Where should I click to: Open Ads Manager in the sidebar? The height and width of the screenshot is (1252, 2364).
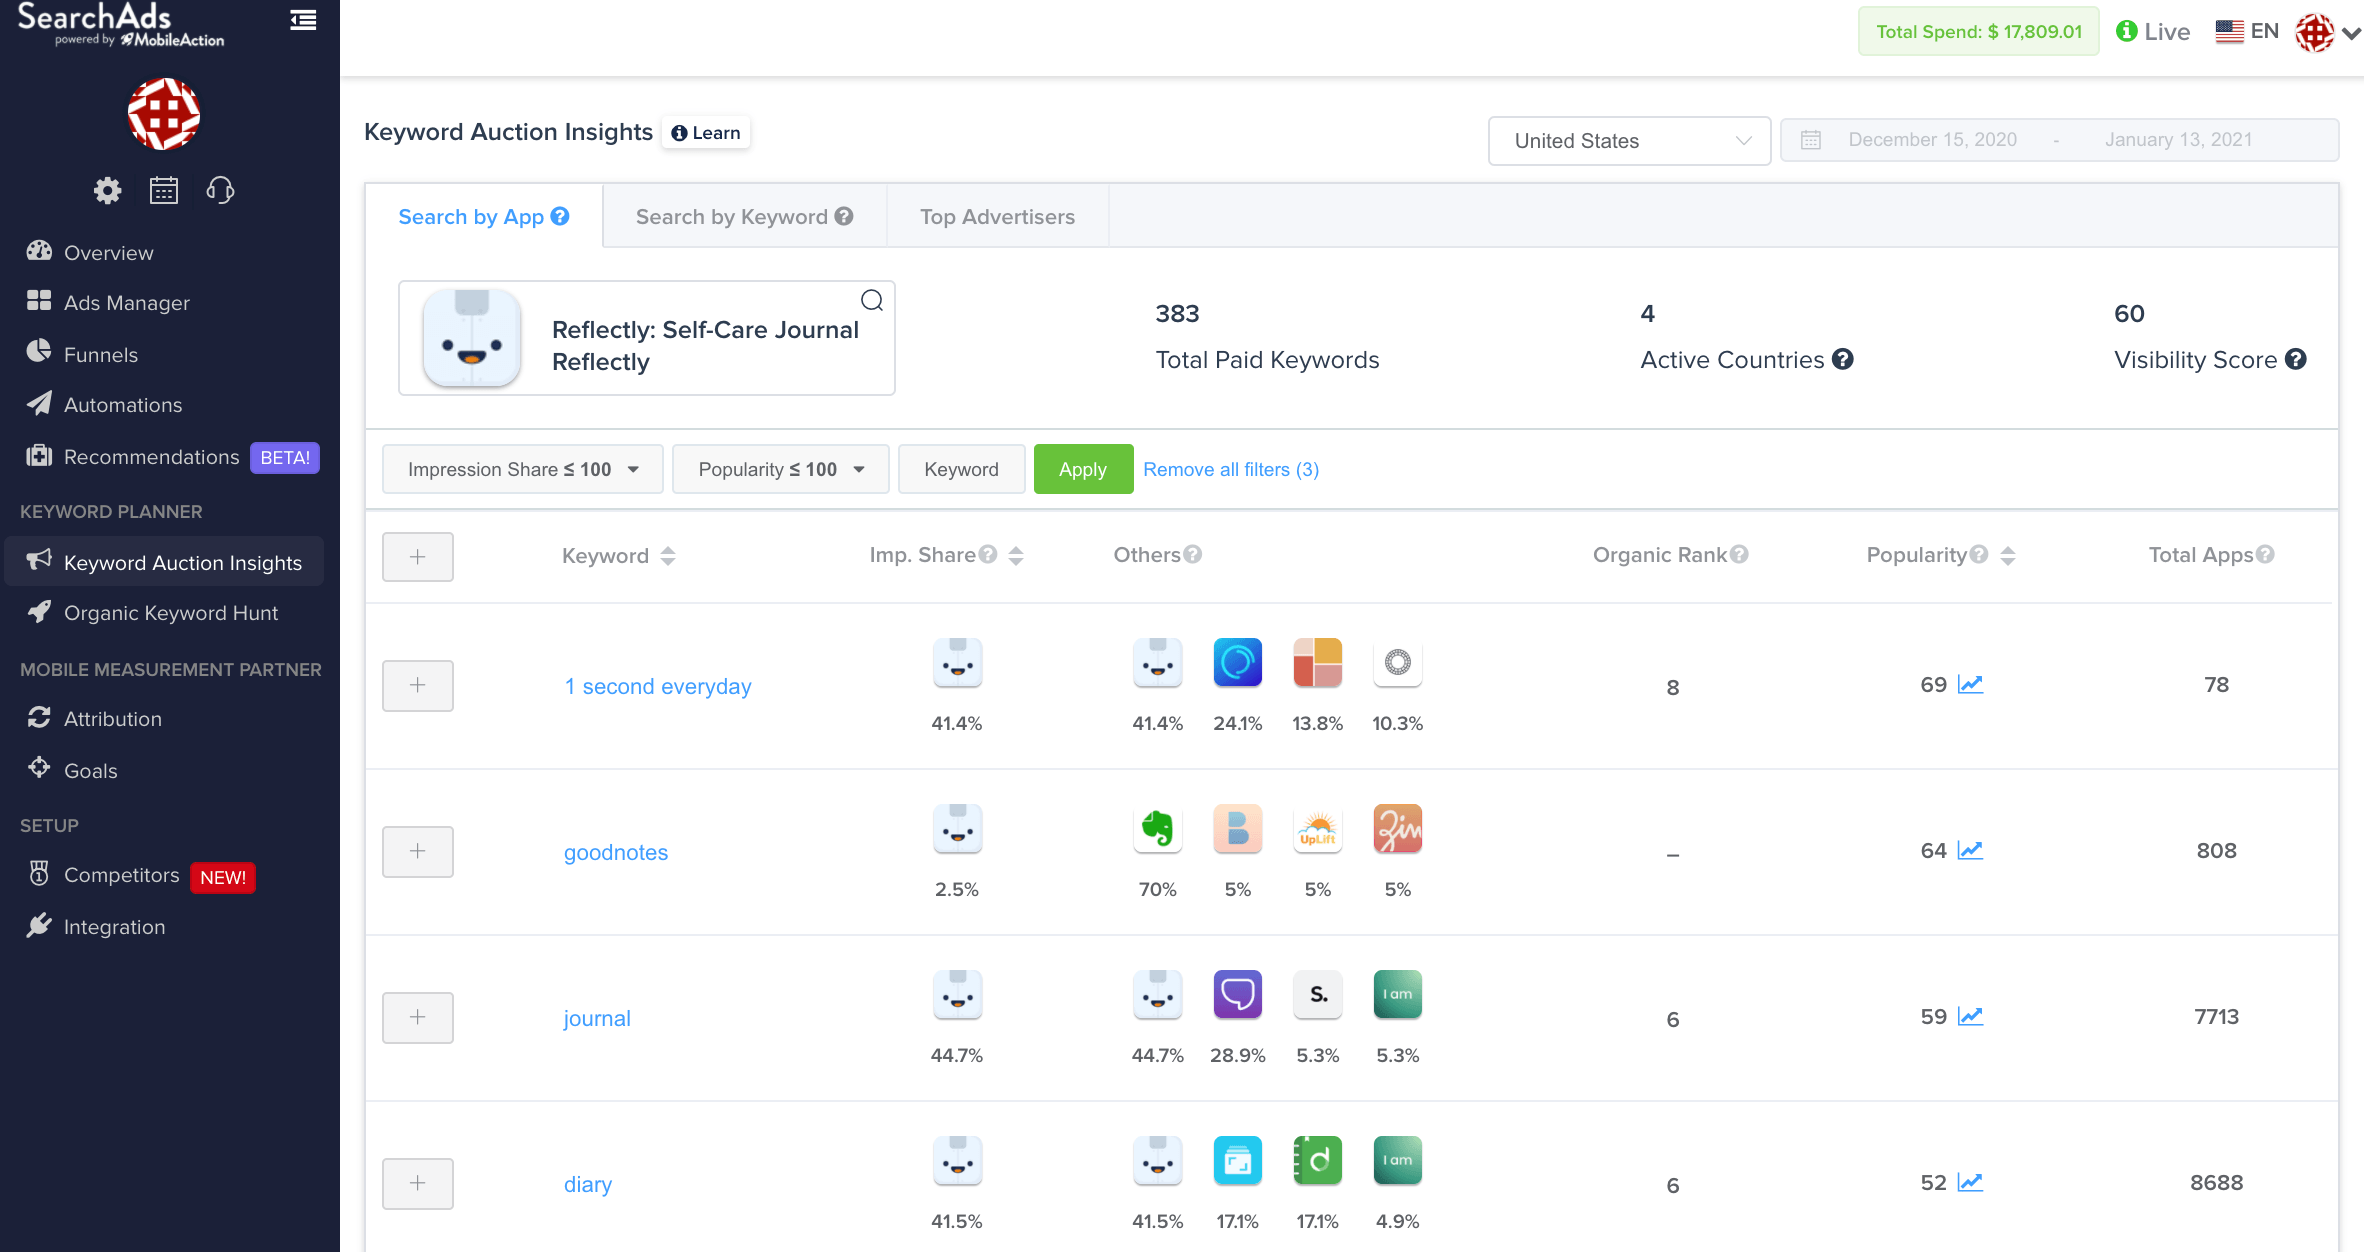[x=126, y=302]
